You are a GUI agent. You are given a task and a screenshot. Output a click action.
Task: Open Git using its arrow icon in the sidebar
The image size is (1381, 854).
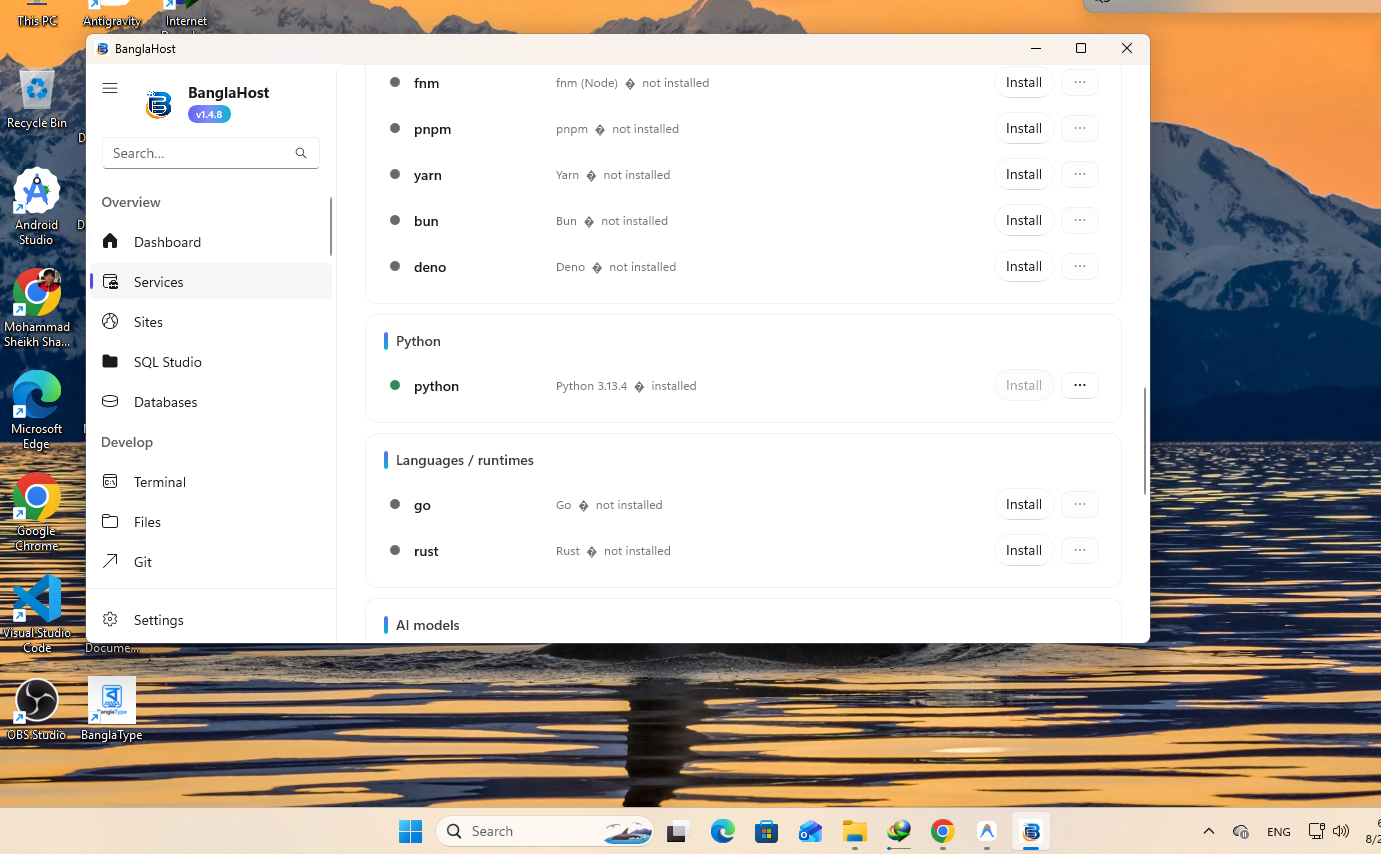point(111,562)
